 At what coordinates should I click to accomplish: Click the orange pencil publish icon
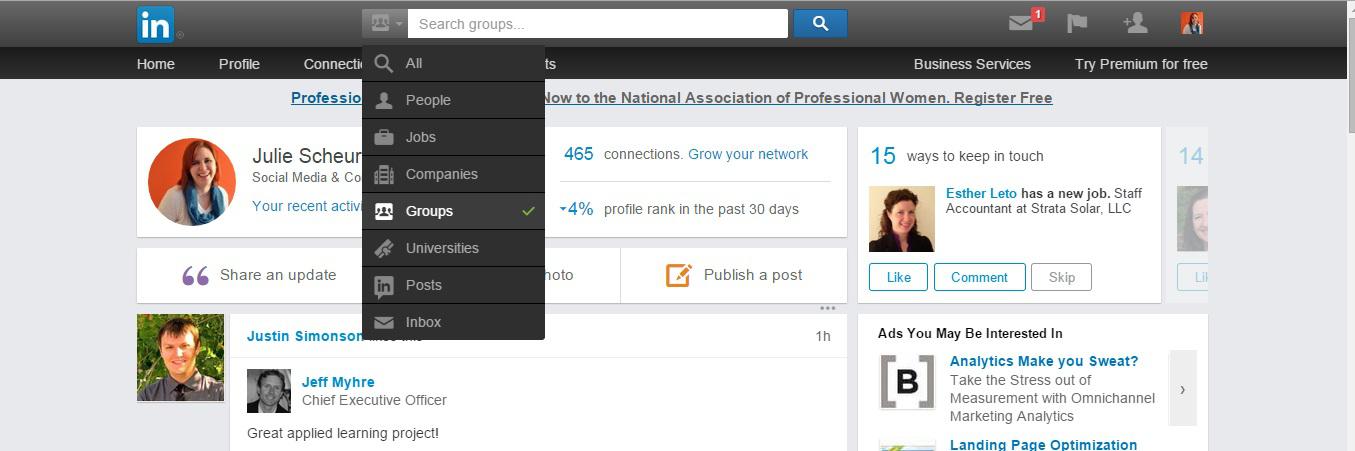[x=679, y=275]
